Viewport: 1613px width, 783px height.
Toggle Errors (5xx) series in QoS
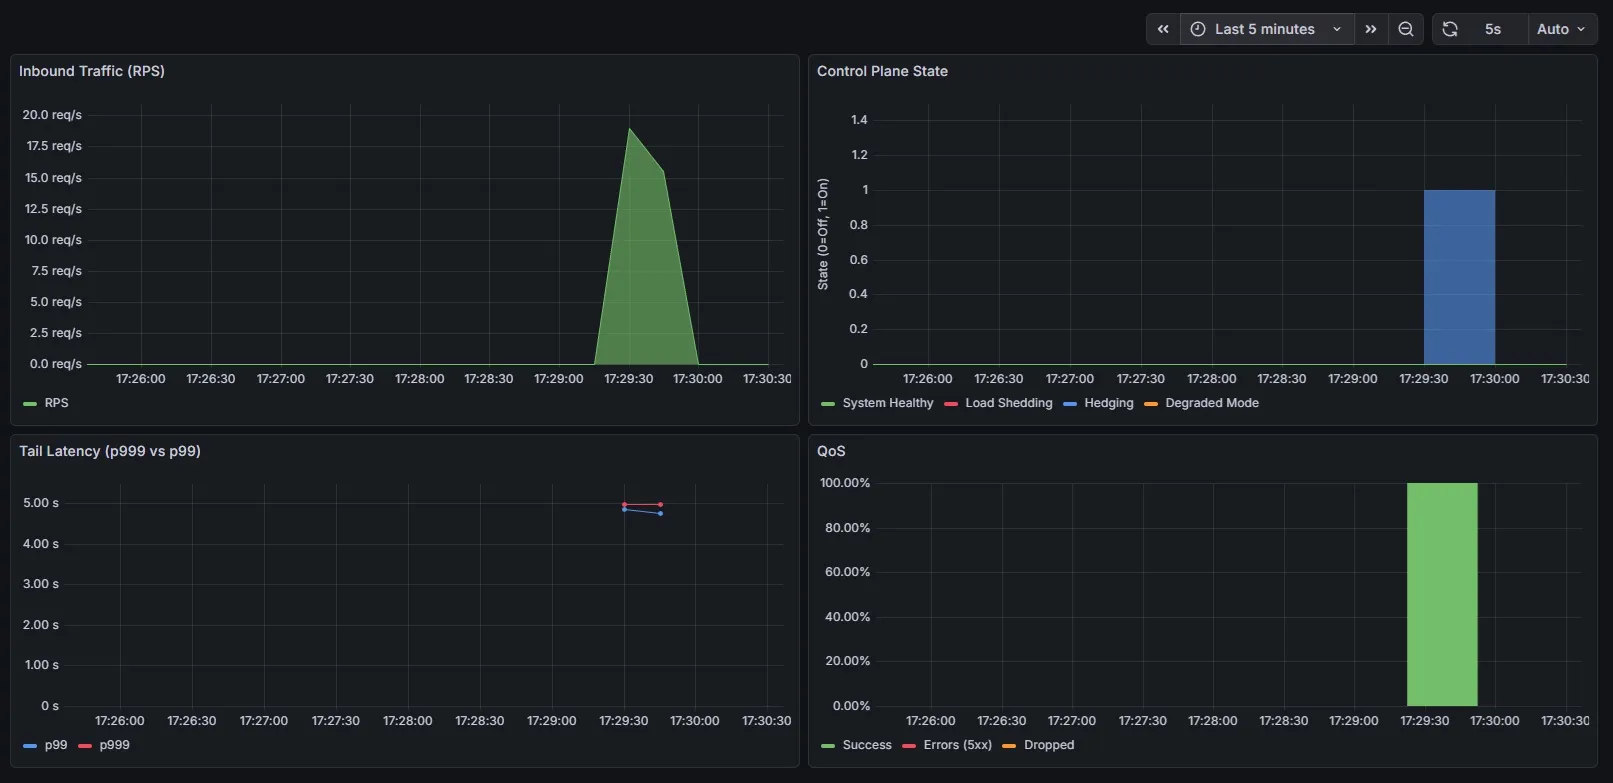coord(957,745)
